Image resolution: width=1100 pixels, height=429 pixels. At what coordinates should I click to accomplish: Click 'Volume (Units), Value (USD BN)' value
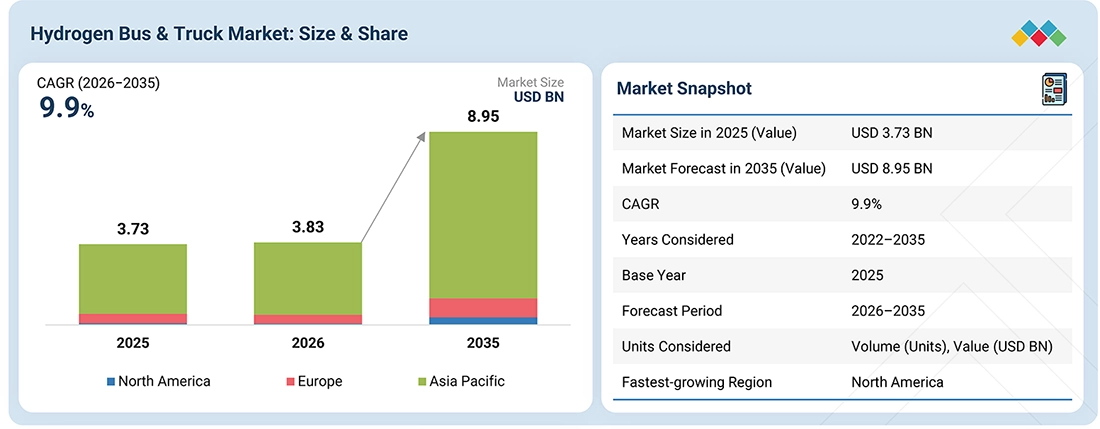pyautogui.click(x=952, y=346)
